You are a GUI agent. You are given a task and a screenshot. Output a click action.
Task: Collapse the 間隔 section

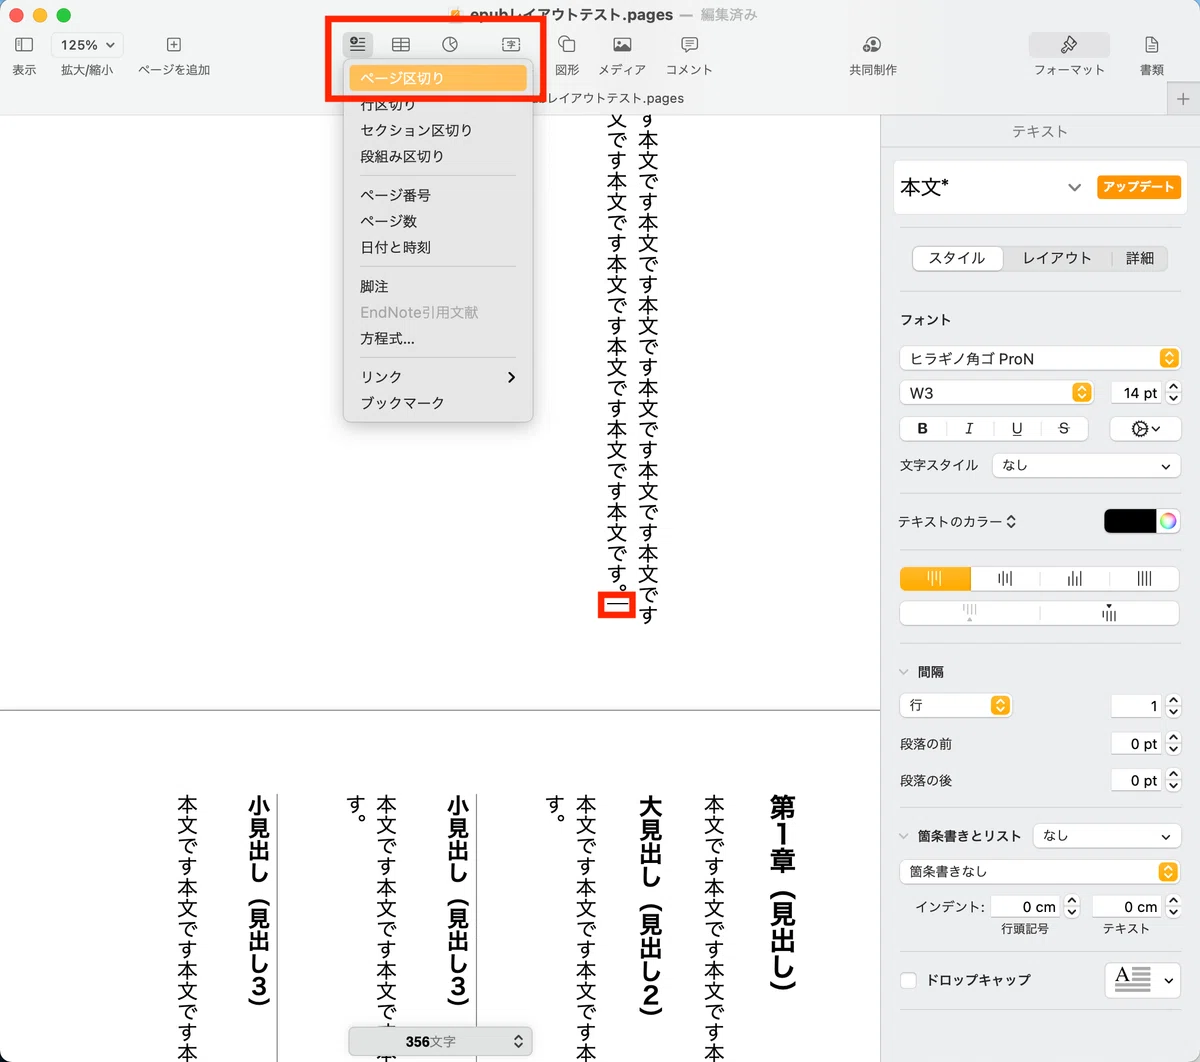tap(904, 672)
